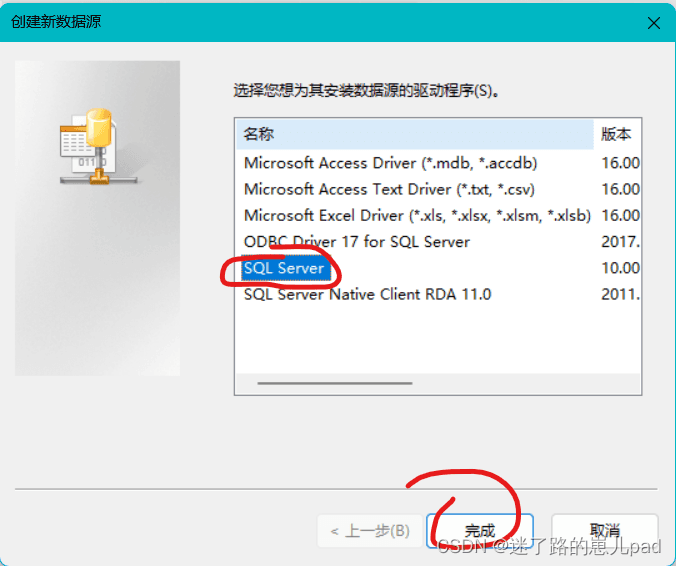Image resolution: width=676 pixels, height=566 pixels.
Task: Click the 取消 button
Action: (604, 530)
